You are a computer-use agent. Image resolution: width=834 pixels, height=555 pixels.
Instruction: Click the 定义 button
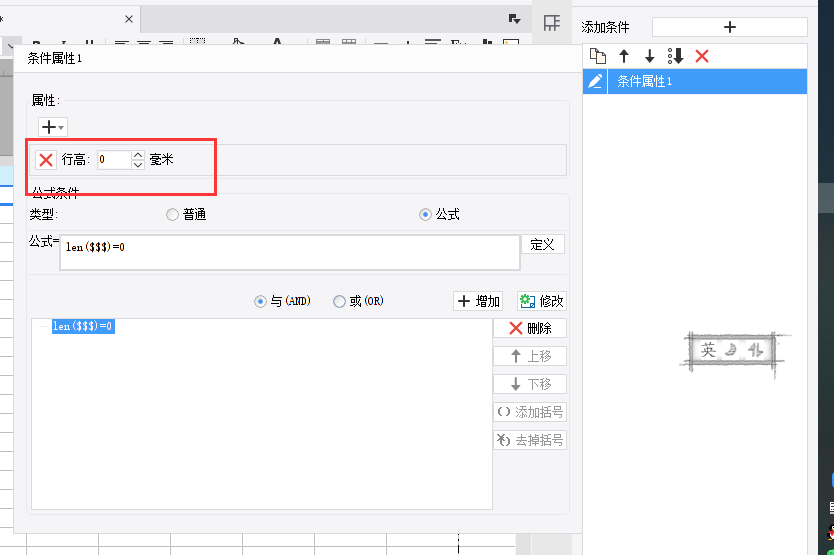click(543, 245)
